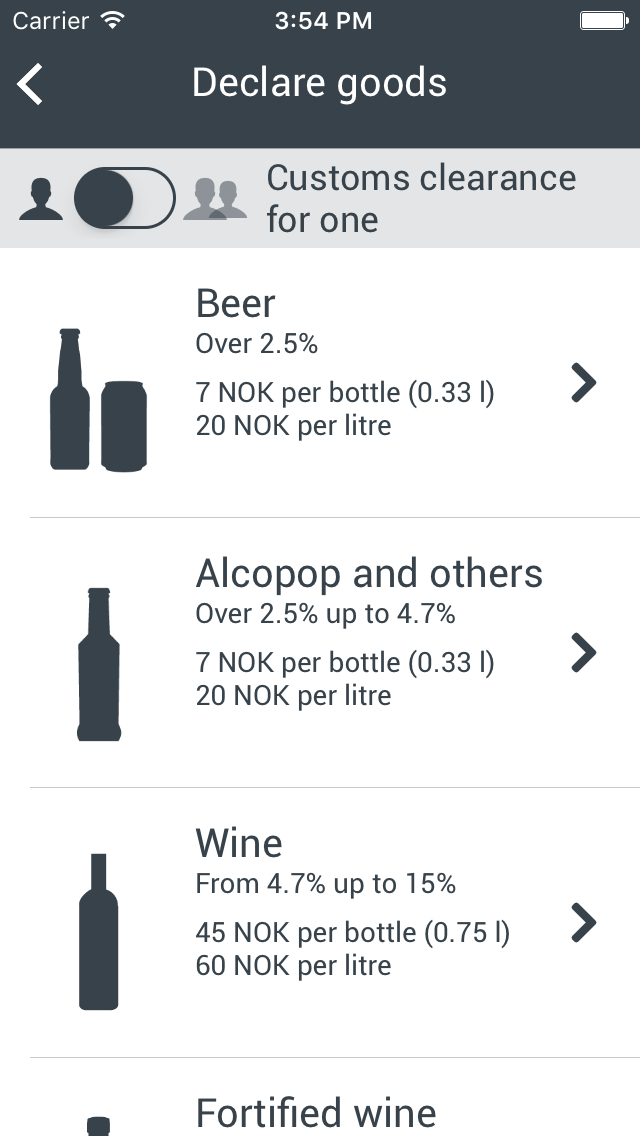
Task: Click the single person icon
Action: tap(41, 199)
